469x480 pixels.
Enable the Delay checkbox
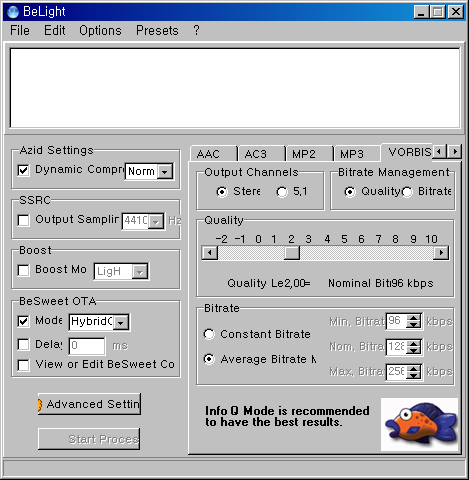point(23,345)
